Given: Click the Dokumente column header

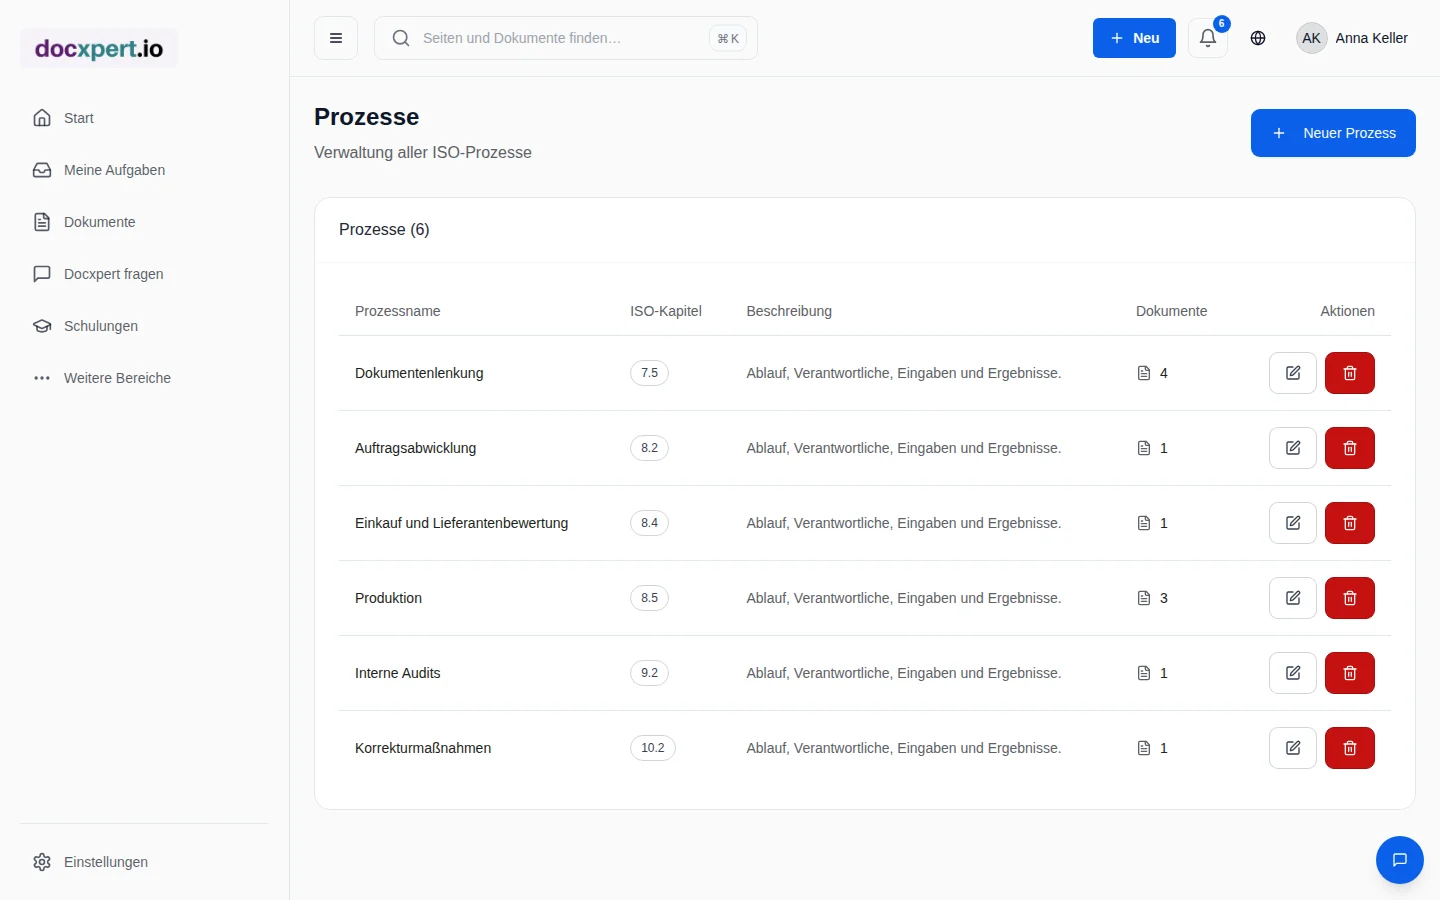Looking at the screenshot, I should (x=1171, y=311).
